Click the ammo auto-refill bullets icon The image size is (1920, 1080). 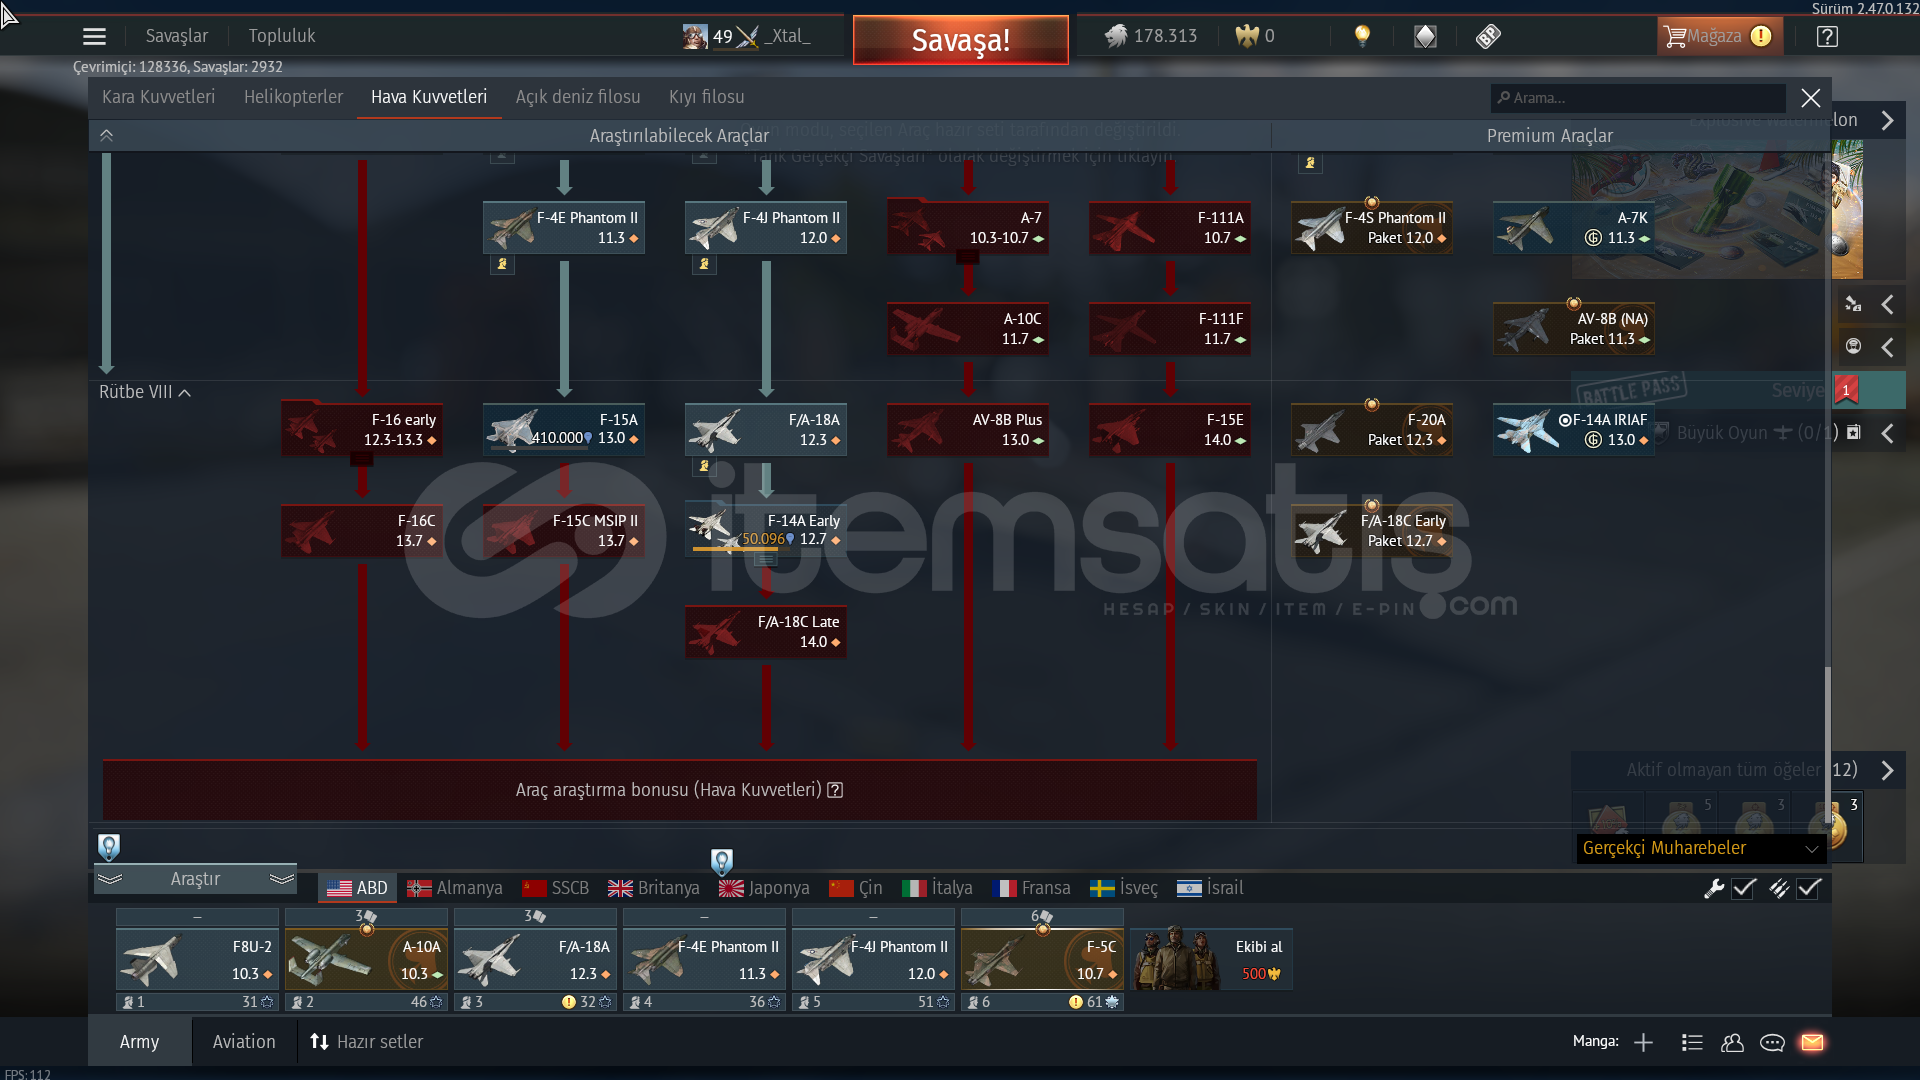1779,888
